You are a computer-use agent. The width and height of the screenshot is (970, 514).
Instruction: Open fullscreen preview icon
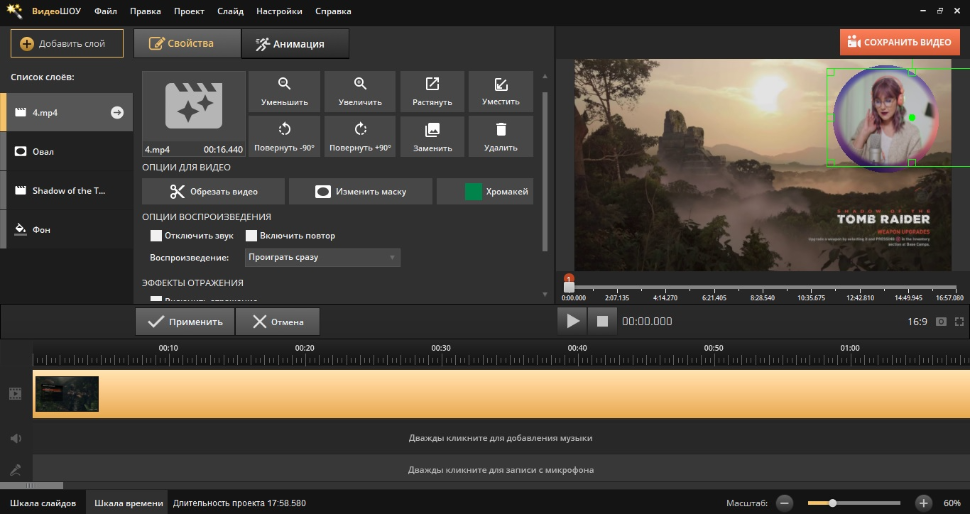click(x=959, y=322)
